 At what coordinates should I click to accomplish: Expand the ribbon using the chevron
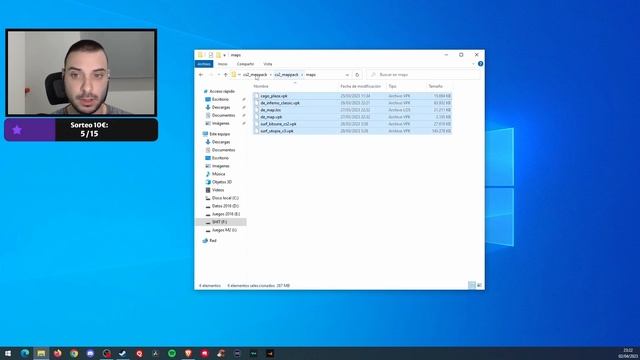pyautogui.click(x=473, y=64)
